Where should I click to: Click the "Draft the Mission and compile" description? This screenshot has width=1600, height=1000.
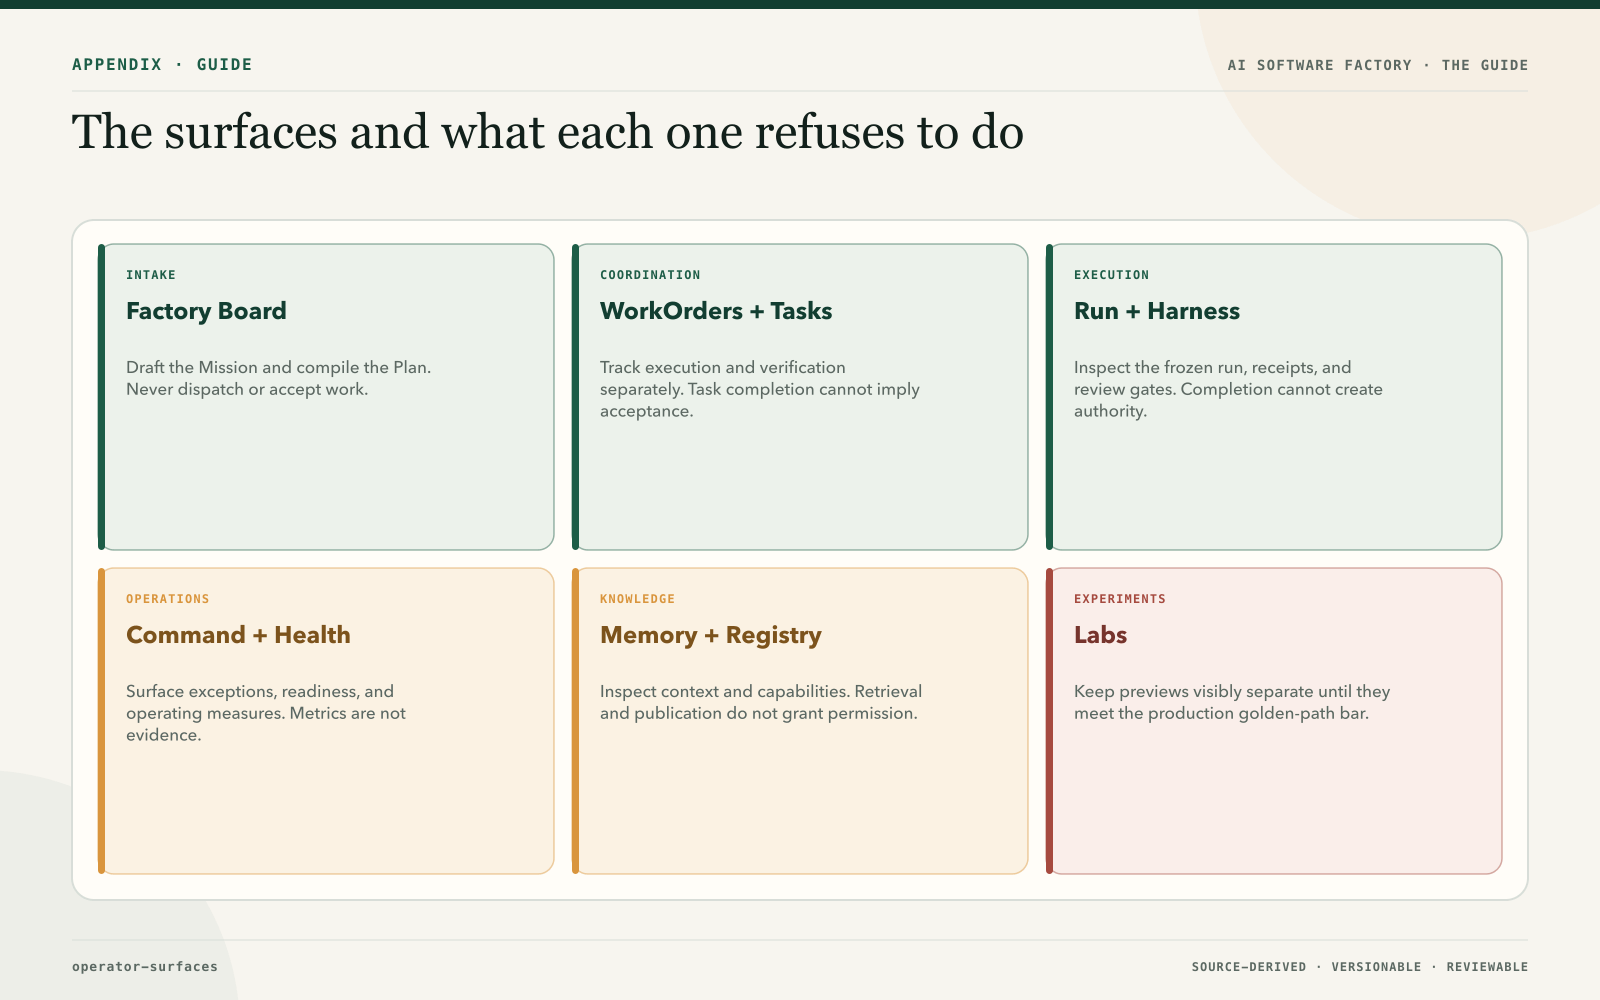pyautogui.click(x=279, y=378)
